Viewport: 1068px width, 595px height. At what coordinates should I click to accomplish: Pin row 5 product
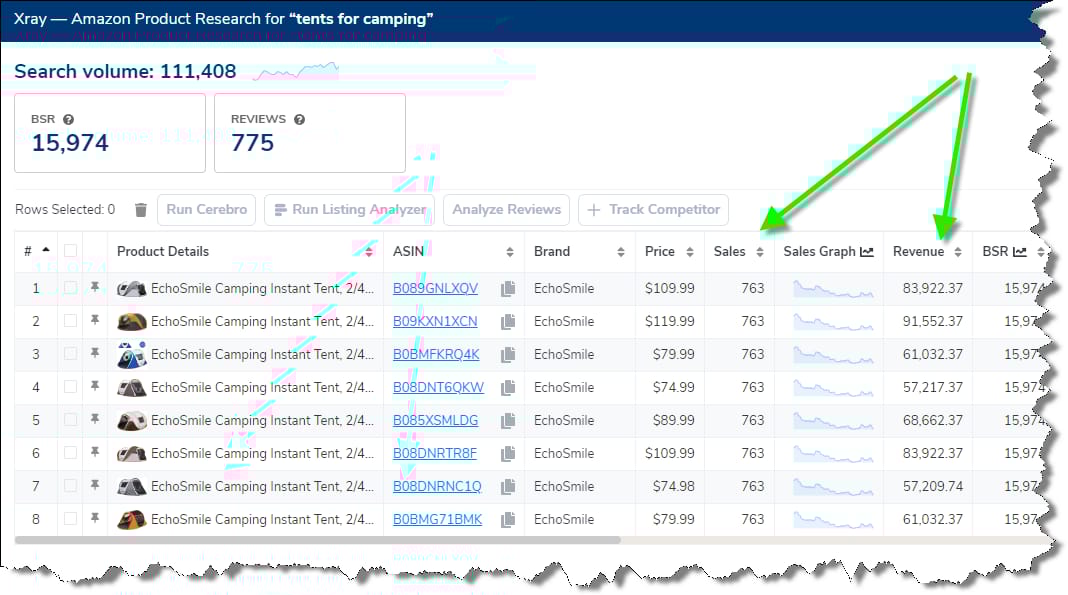[x=95, y=419]
